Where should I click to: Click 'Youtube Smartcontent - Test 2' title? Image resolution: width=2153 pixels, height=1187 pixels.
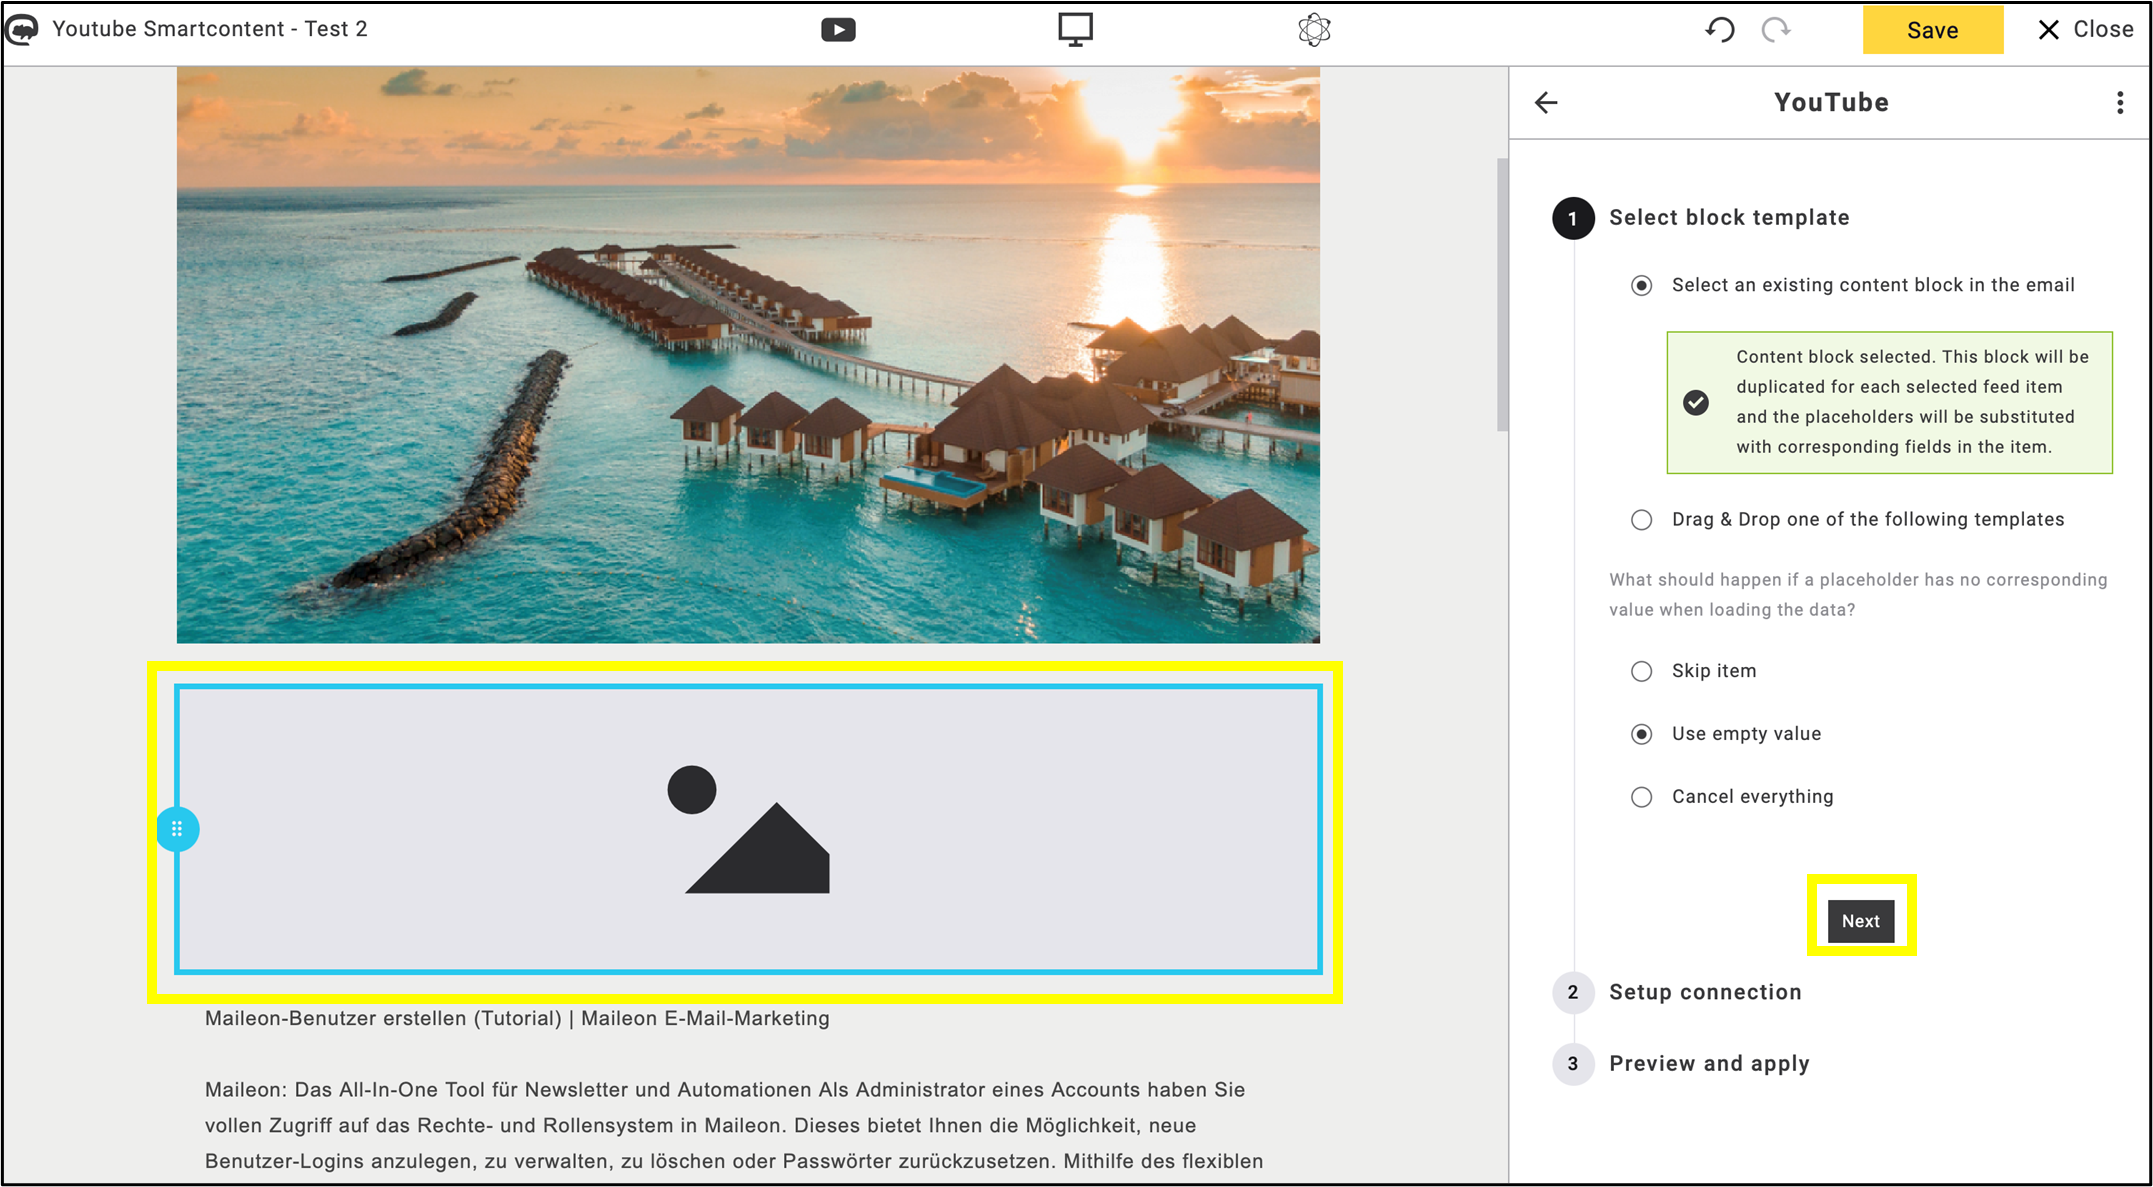pos(210,29)
